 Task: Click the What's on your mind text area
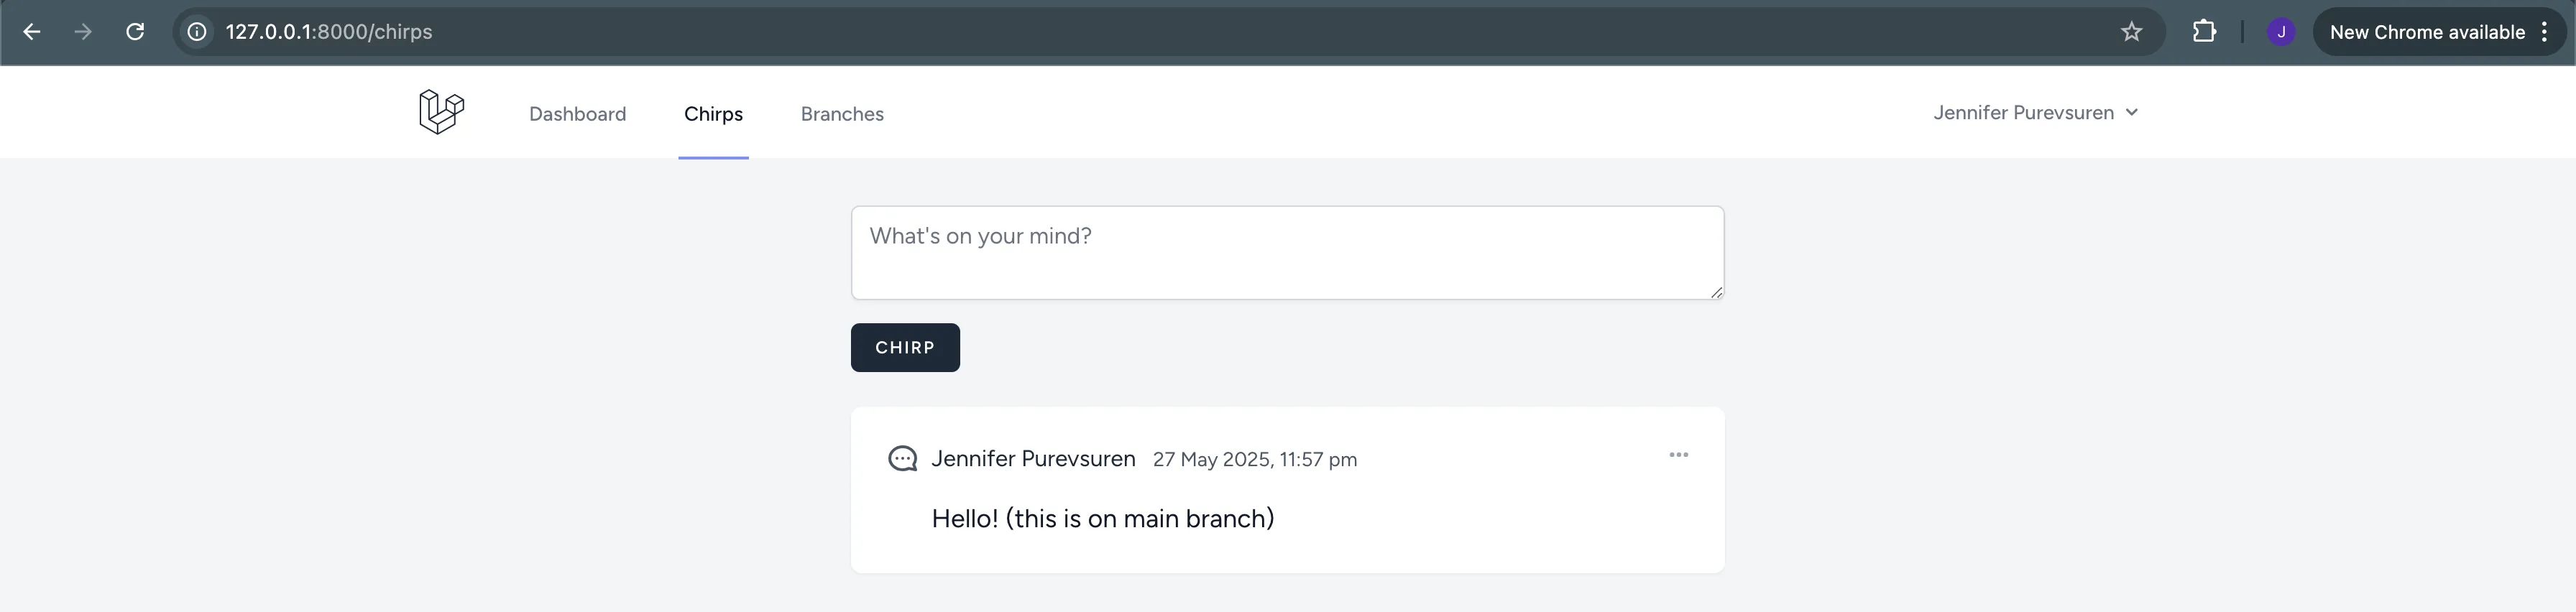(x=1287, y=252)
